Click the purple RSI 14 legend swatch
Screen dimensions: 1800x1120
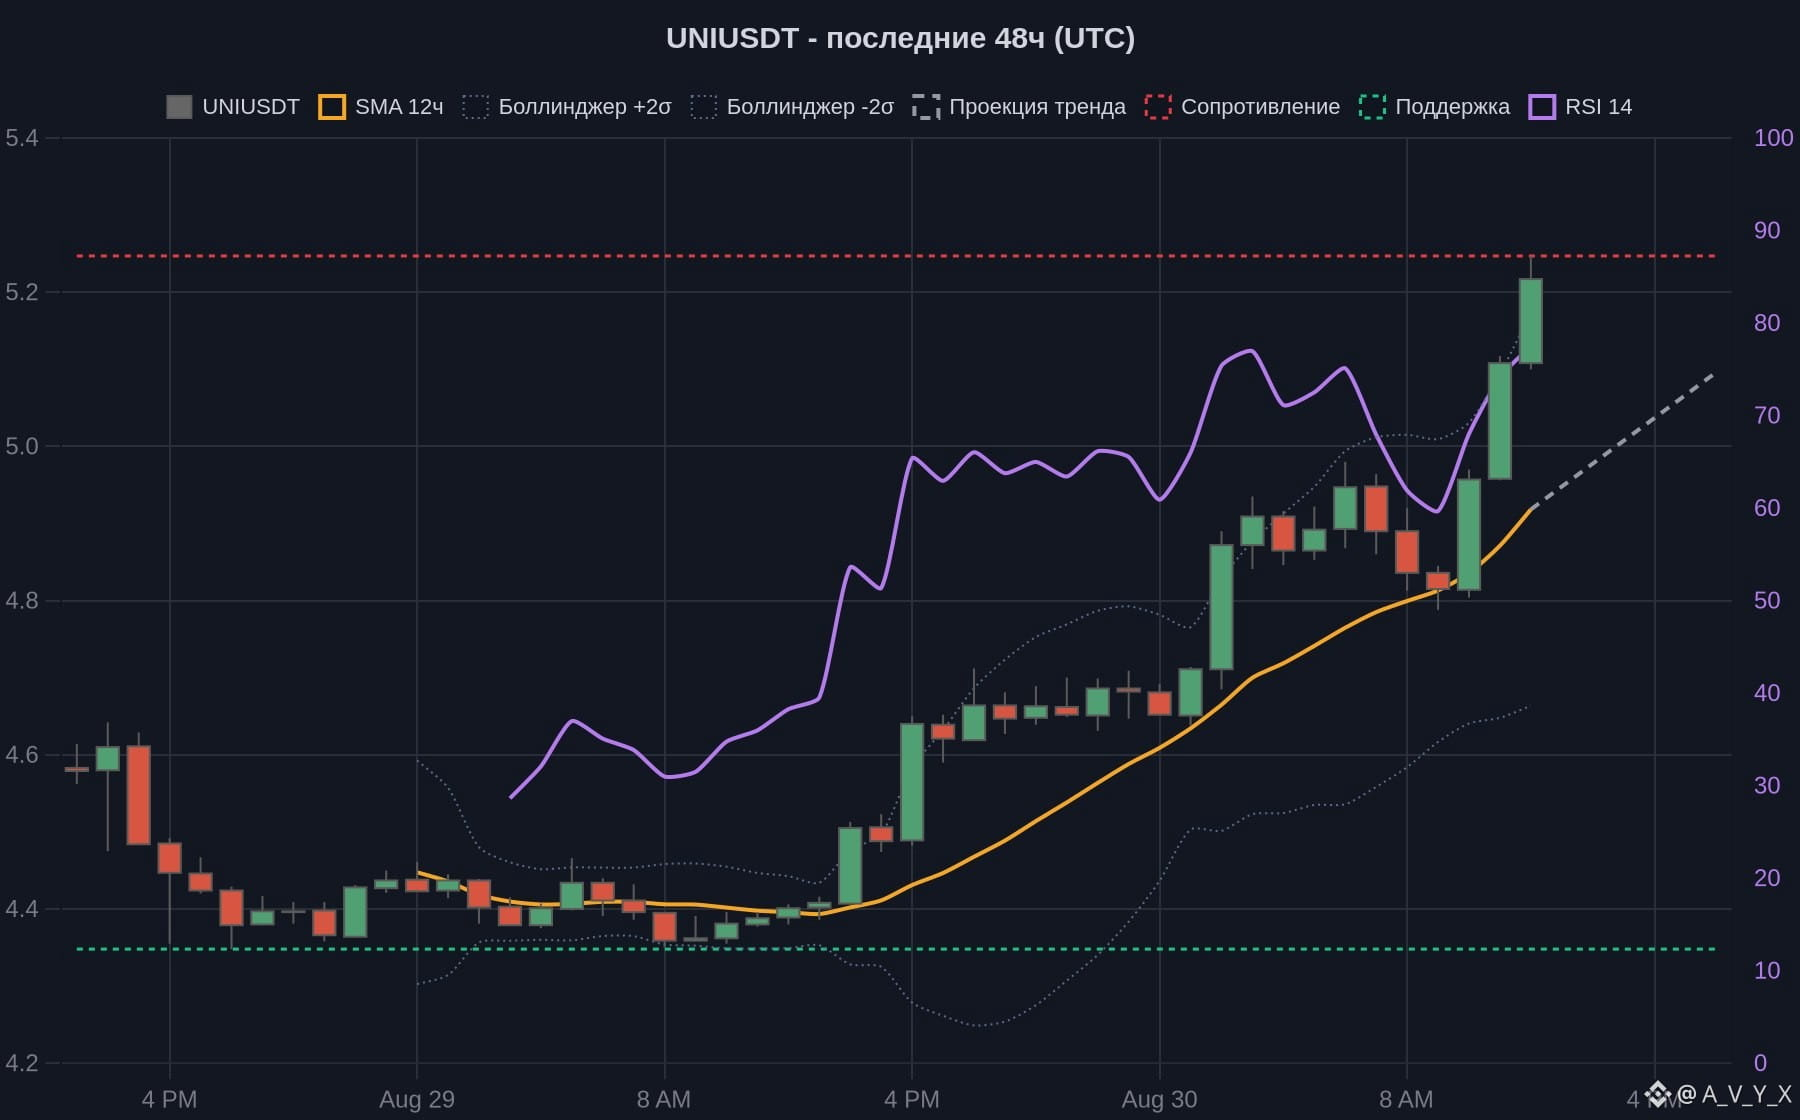[x=1542, y=107]
